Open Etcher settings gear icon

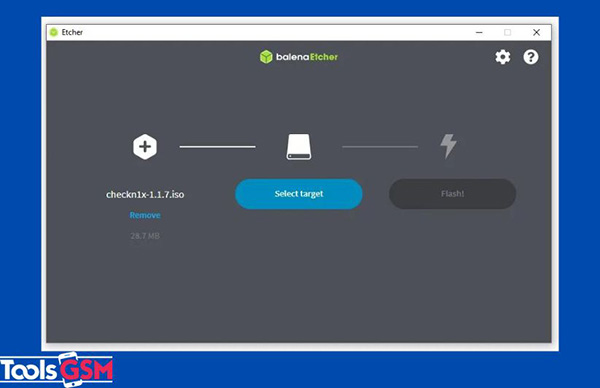(x=502, y=57)
